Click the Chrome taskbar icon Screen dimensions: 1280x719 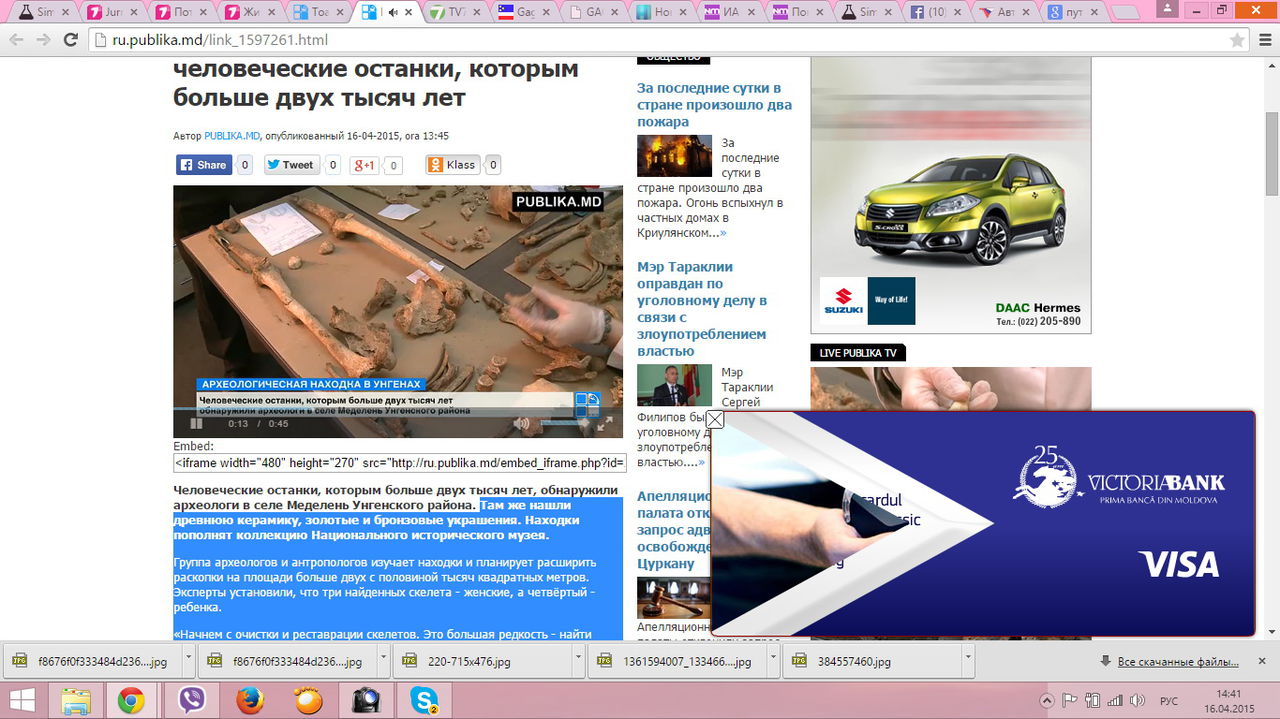(131, 700)
